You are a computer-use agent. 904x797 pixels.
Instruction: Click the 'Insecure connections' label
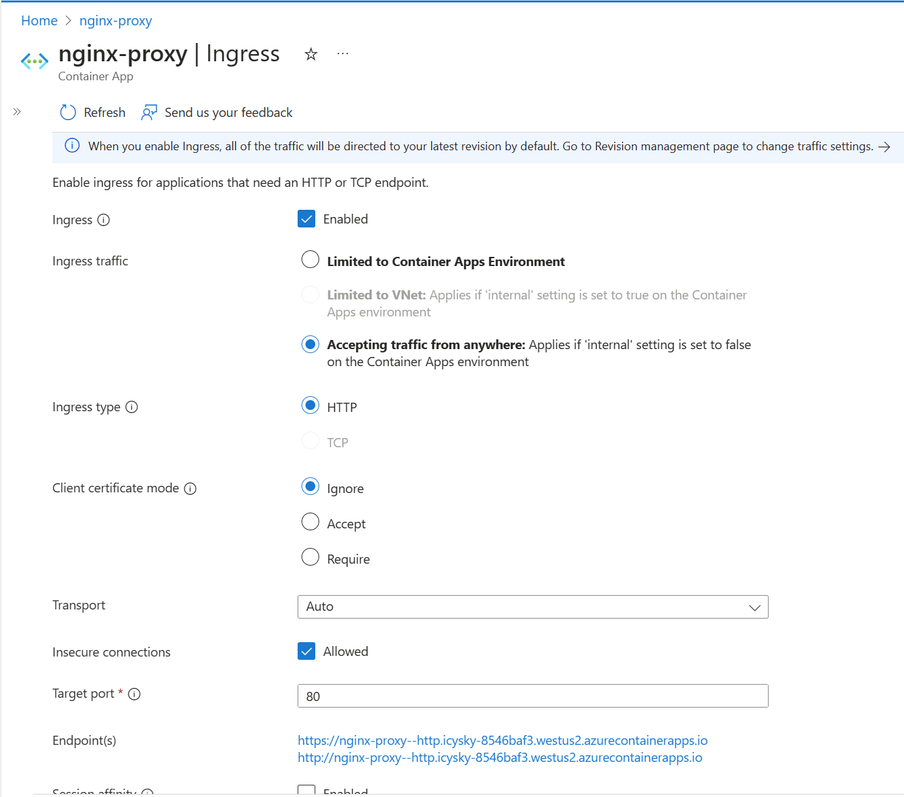coord(111,652)
